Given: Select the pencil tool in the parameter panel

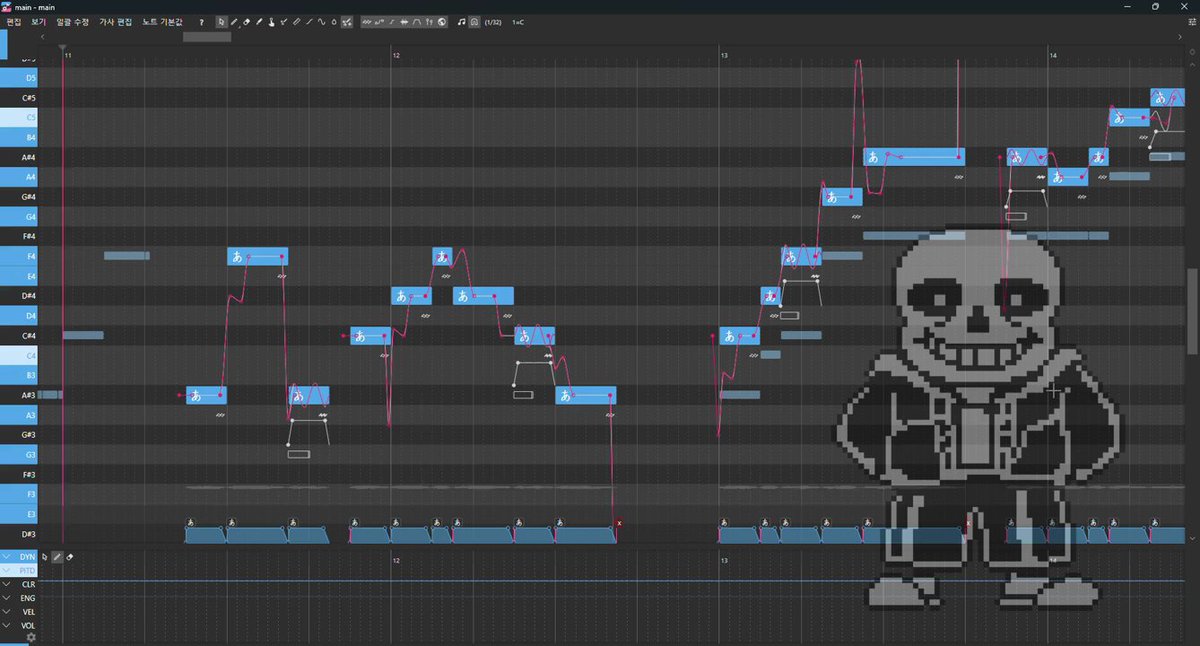Looking at the screenshot, I should [58, 557].
